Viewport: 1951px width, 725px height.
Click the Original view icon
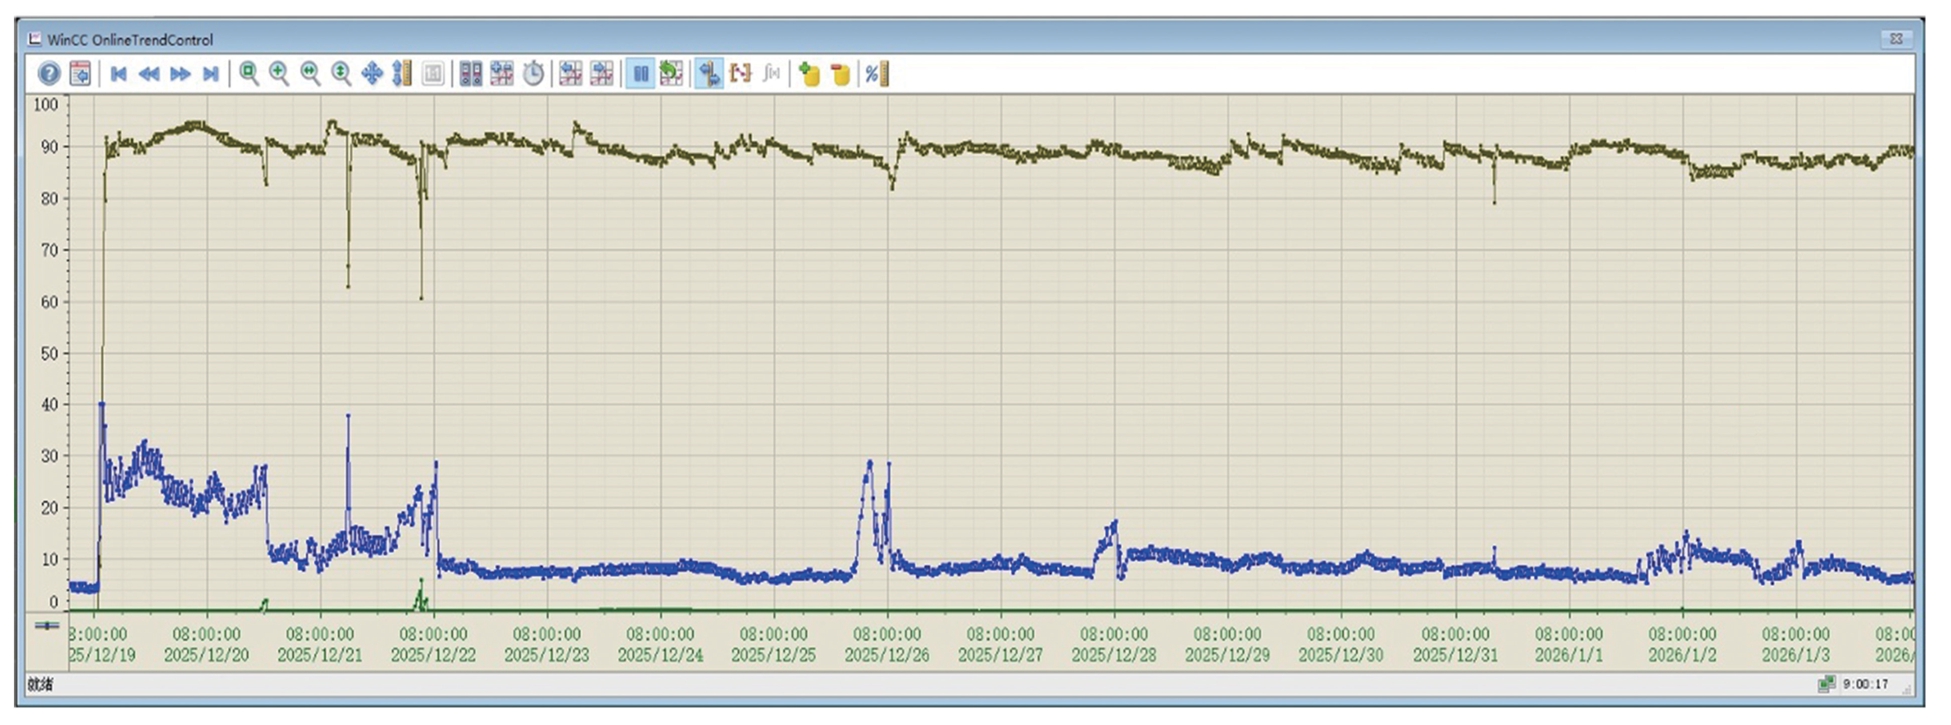pos(433,73)
